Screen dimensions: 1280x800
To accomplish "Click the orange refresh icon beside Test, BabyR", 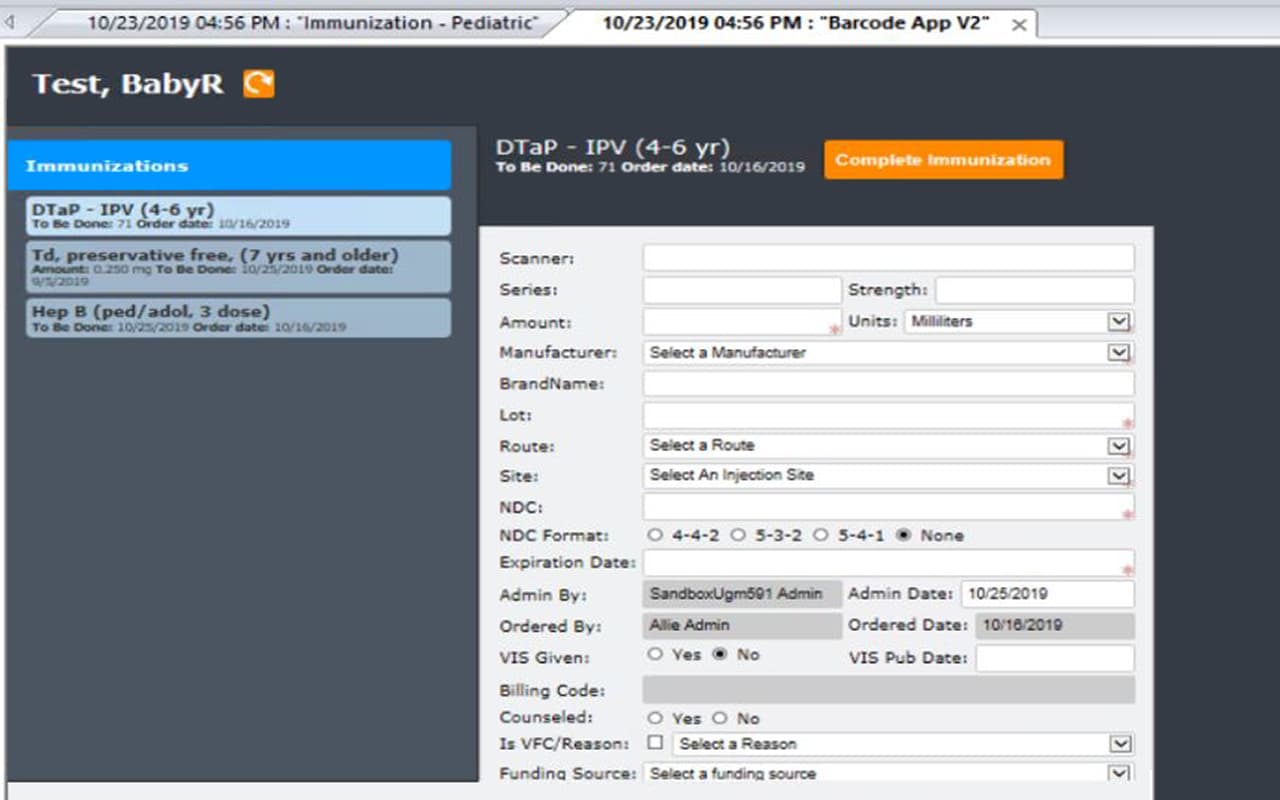I will coord(258,84).
